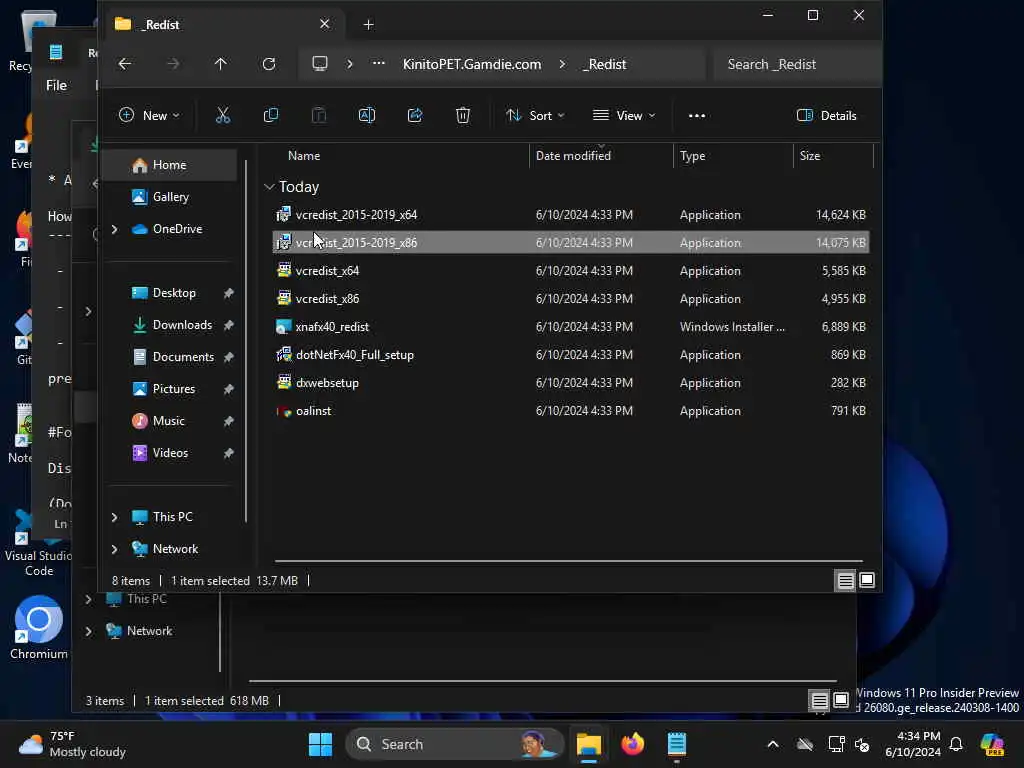Image resolution: width=1024 pixels, height=768 pixels.
Task: Open Gallery in navigation pane
Action: pos(170,197)
